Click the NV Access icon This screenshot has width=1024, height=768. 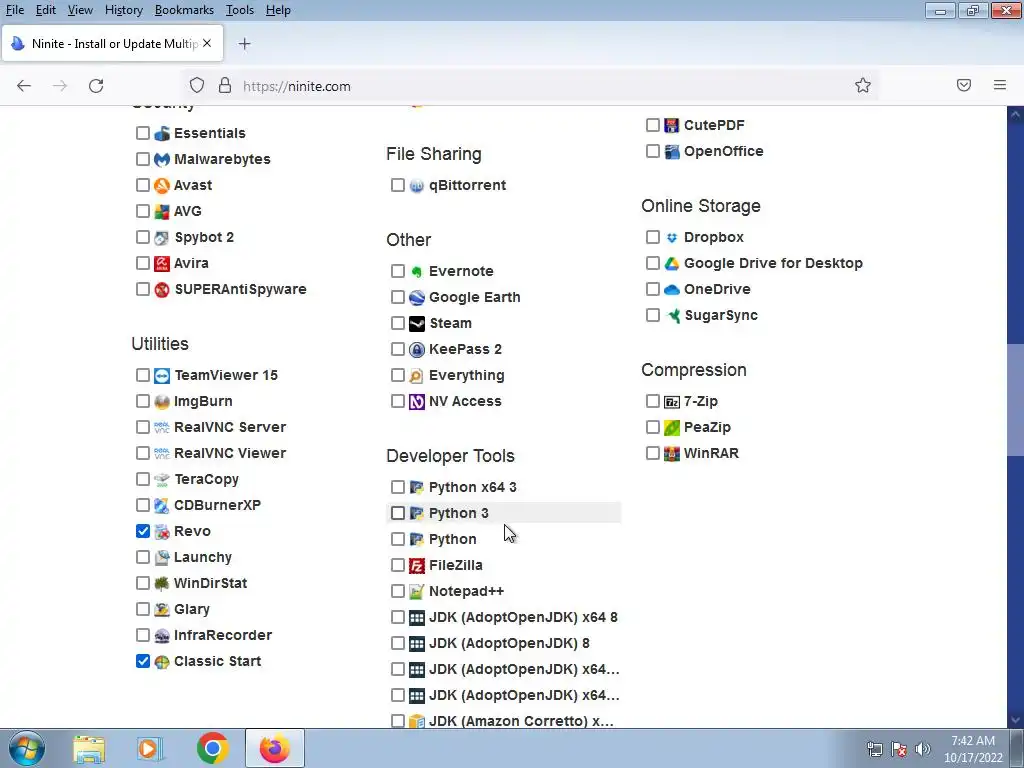pos(417,402)
